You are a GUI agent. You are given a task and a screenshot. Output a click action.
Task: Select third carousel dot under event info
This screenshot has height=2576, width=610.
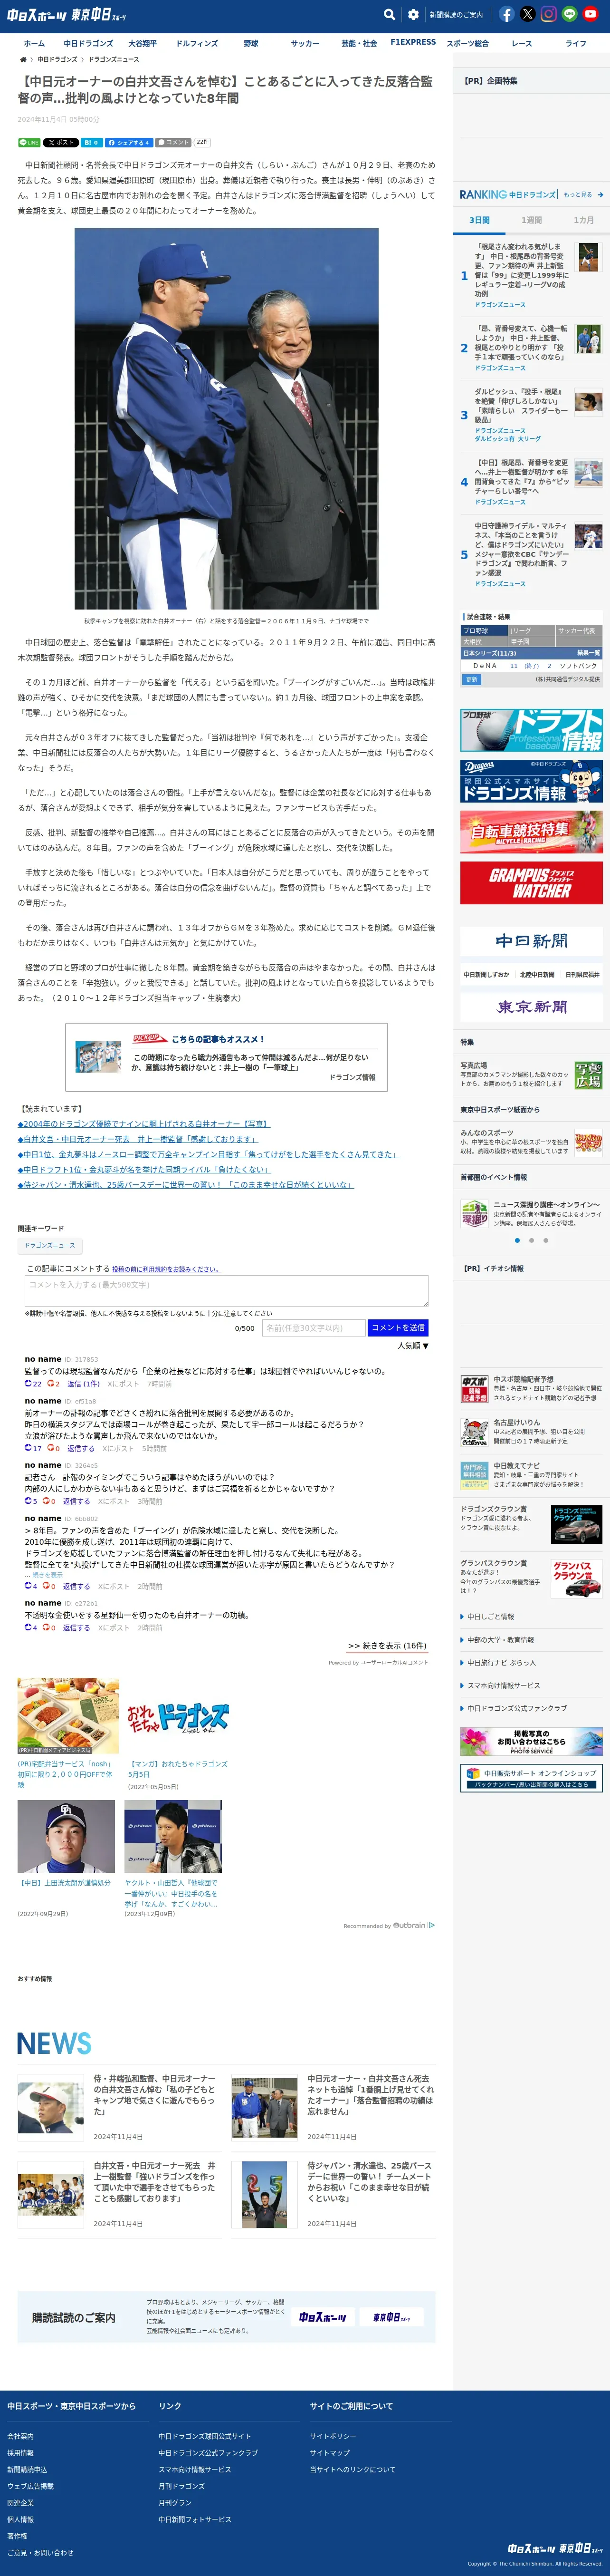point(545,1240)
